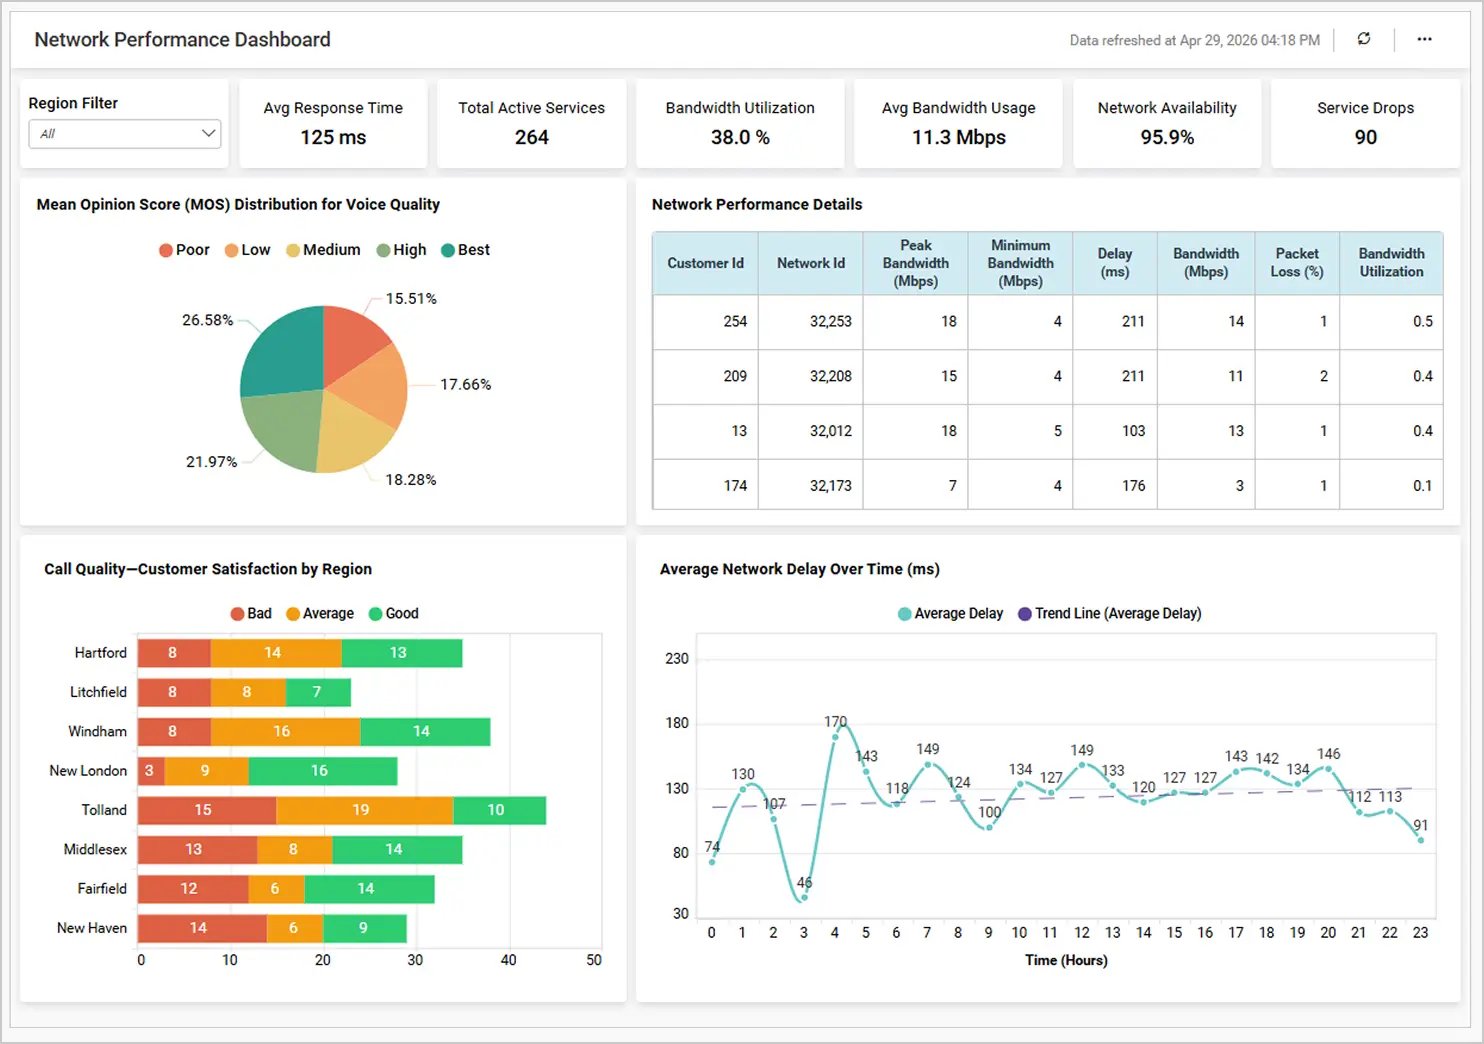
Task: Toggle the Low legend item
Action: point(248,250)
